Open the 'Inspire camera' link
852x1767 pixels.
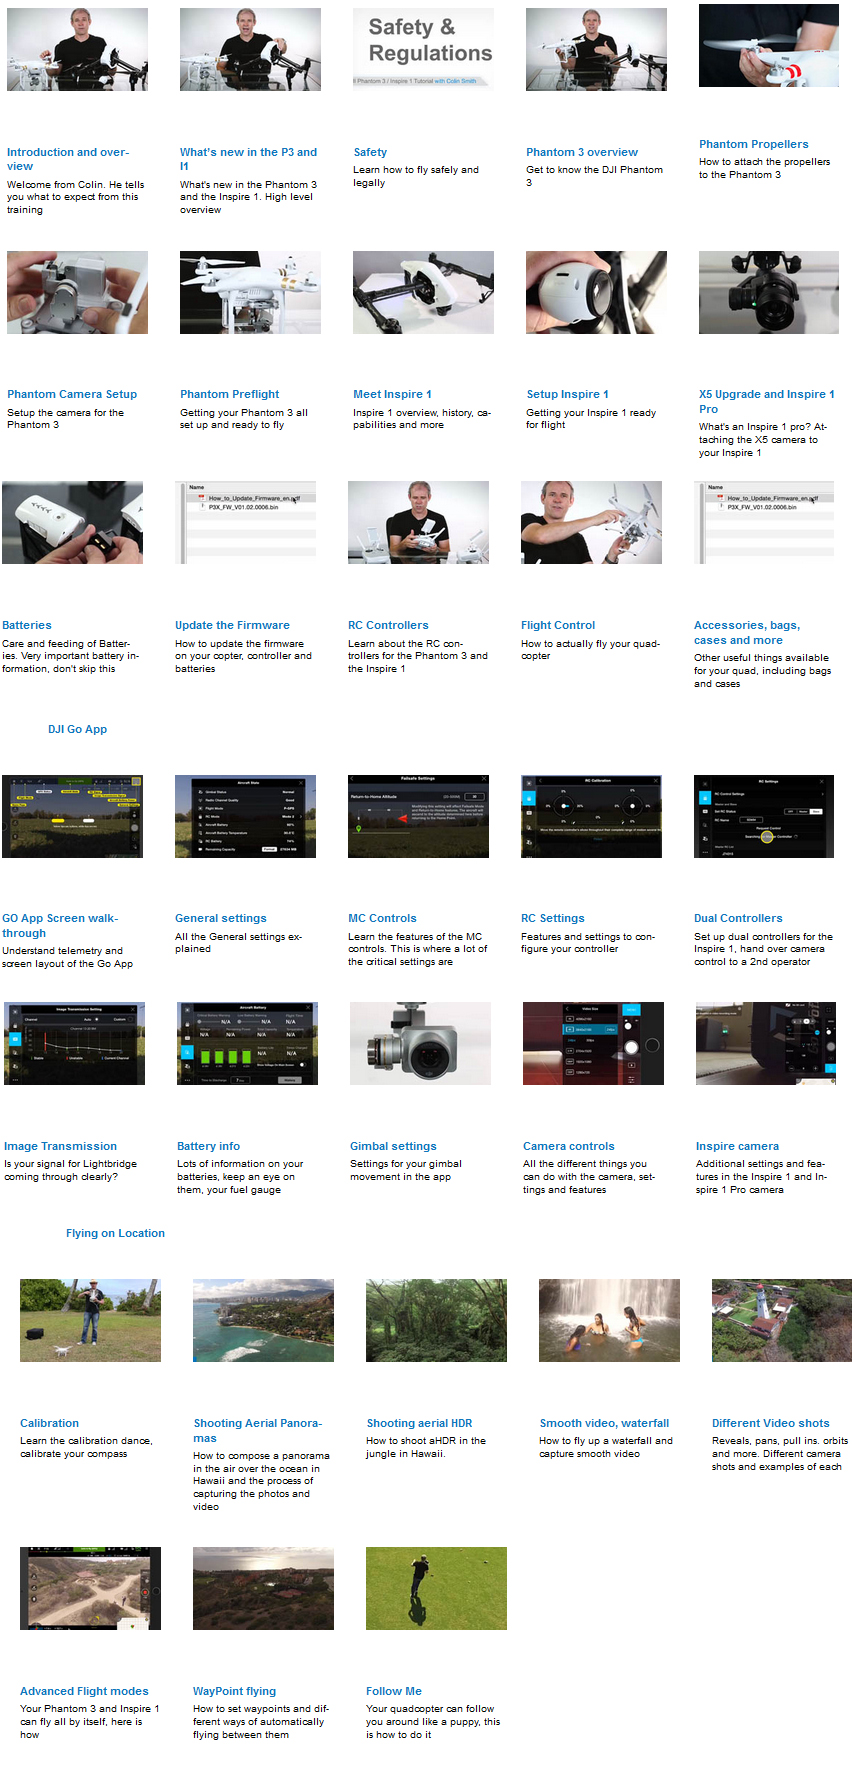tap(737, 1146)
